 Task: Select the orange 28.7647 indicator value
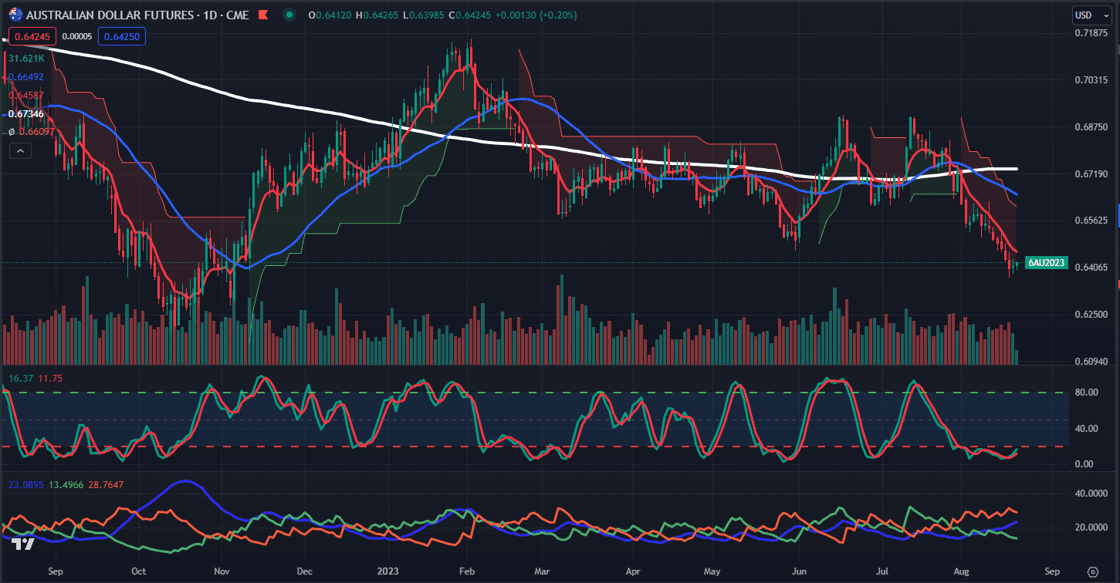tap(106, 484)
